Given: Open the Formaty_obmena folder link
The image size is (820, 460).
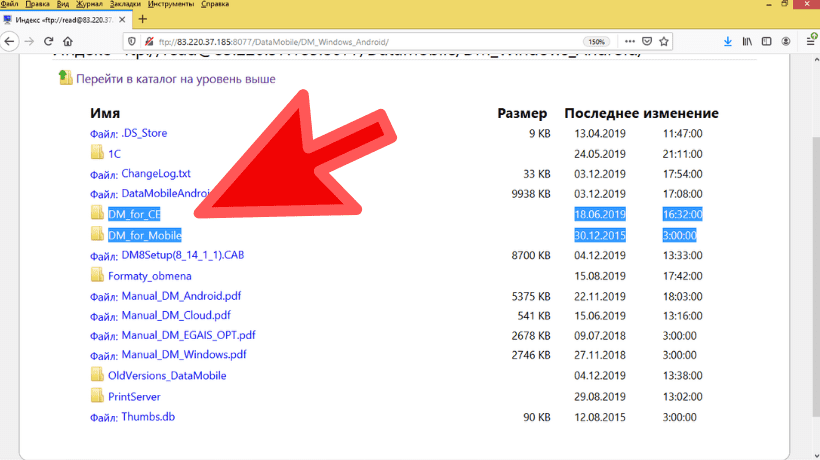Looking at the screenshot, I should (x=150, y=276).
